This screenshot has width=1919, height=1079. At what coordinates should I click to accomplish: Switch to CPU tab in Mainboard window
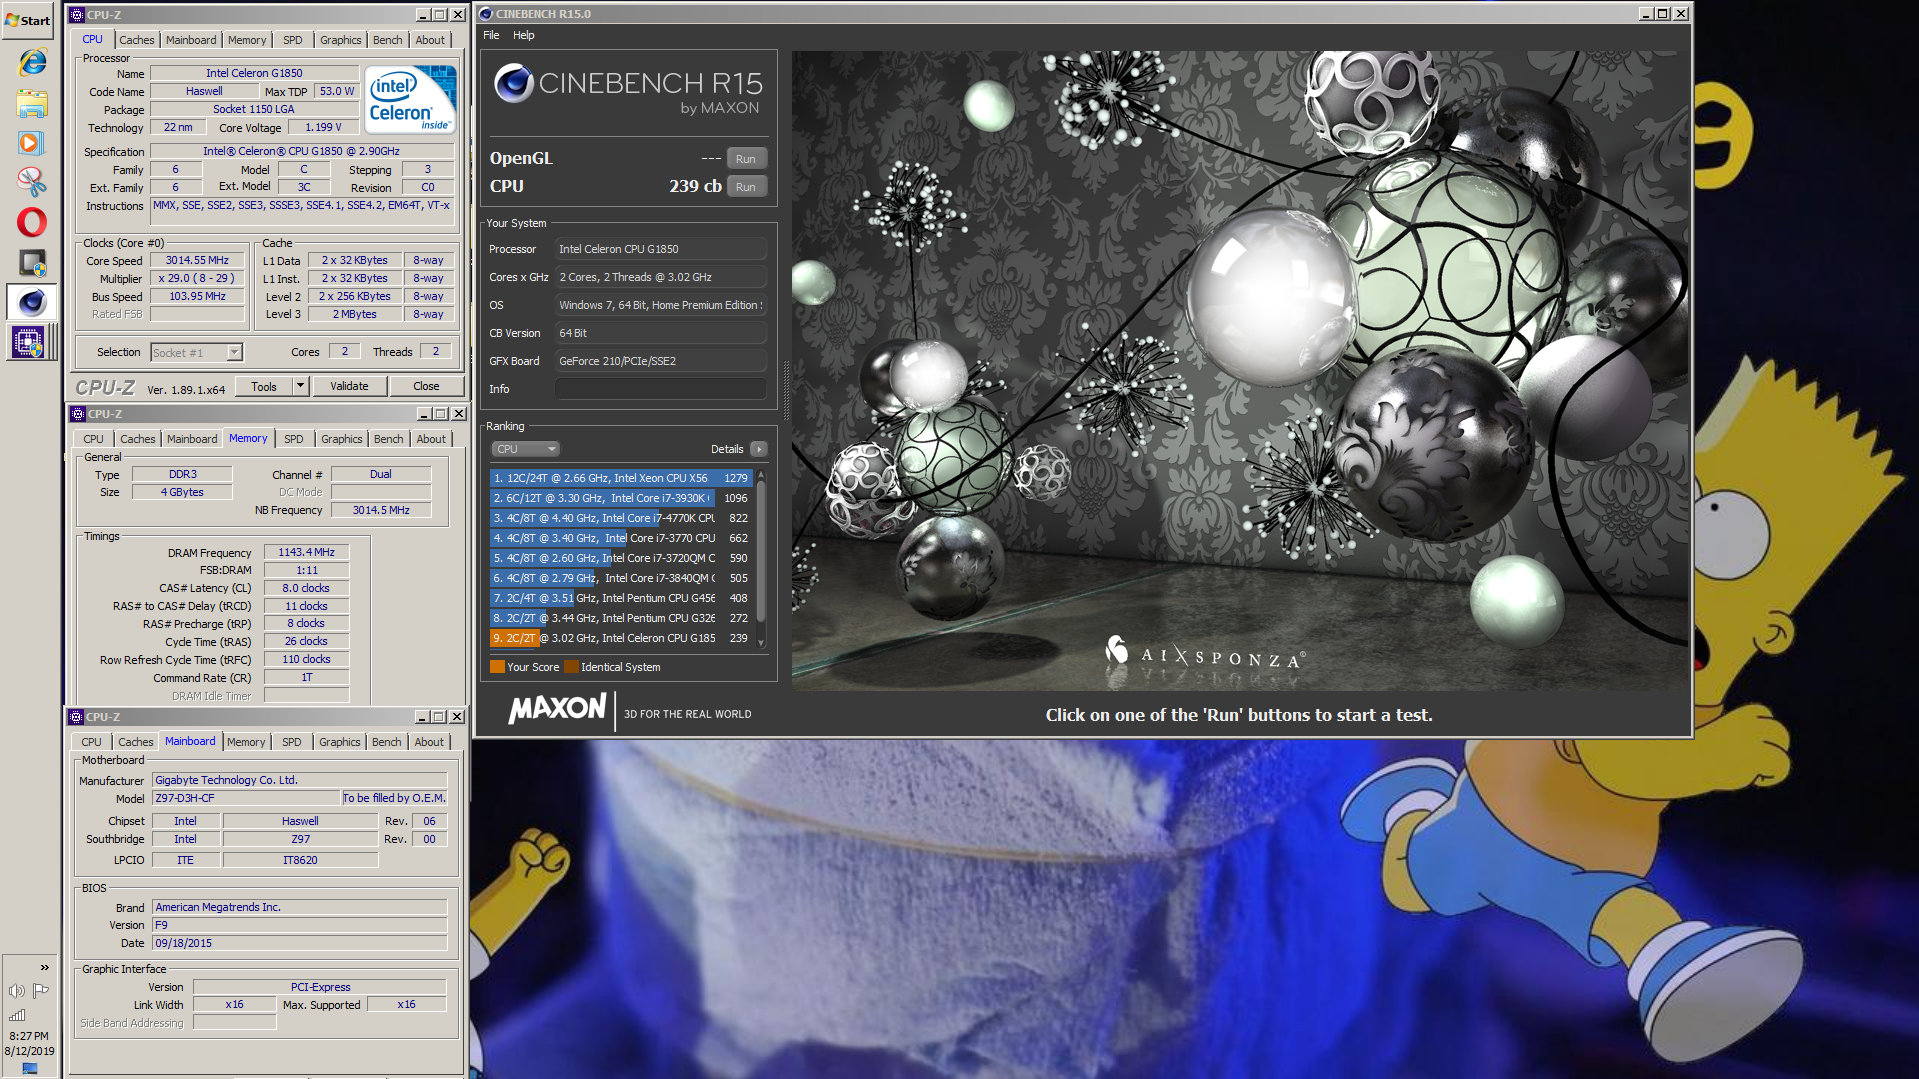point(91,742)
